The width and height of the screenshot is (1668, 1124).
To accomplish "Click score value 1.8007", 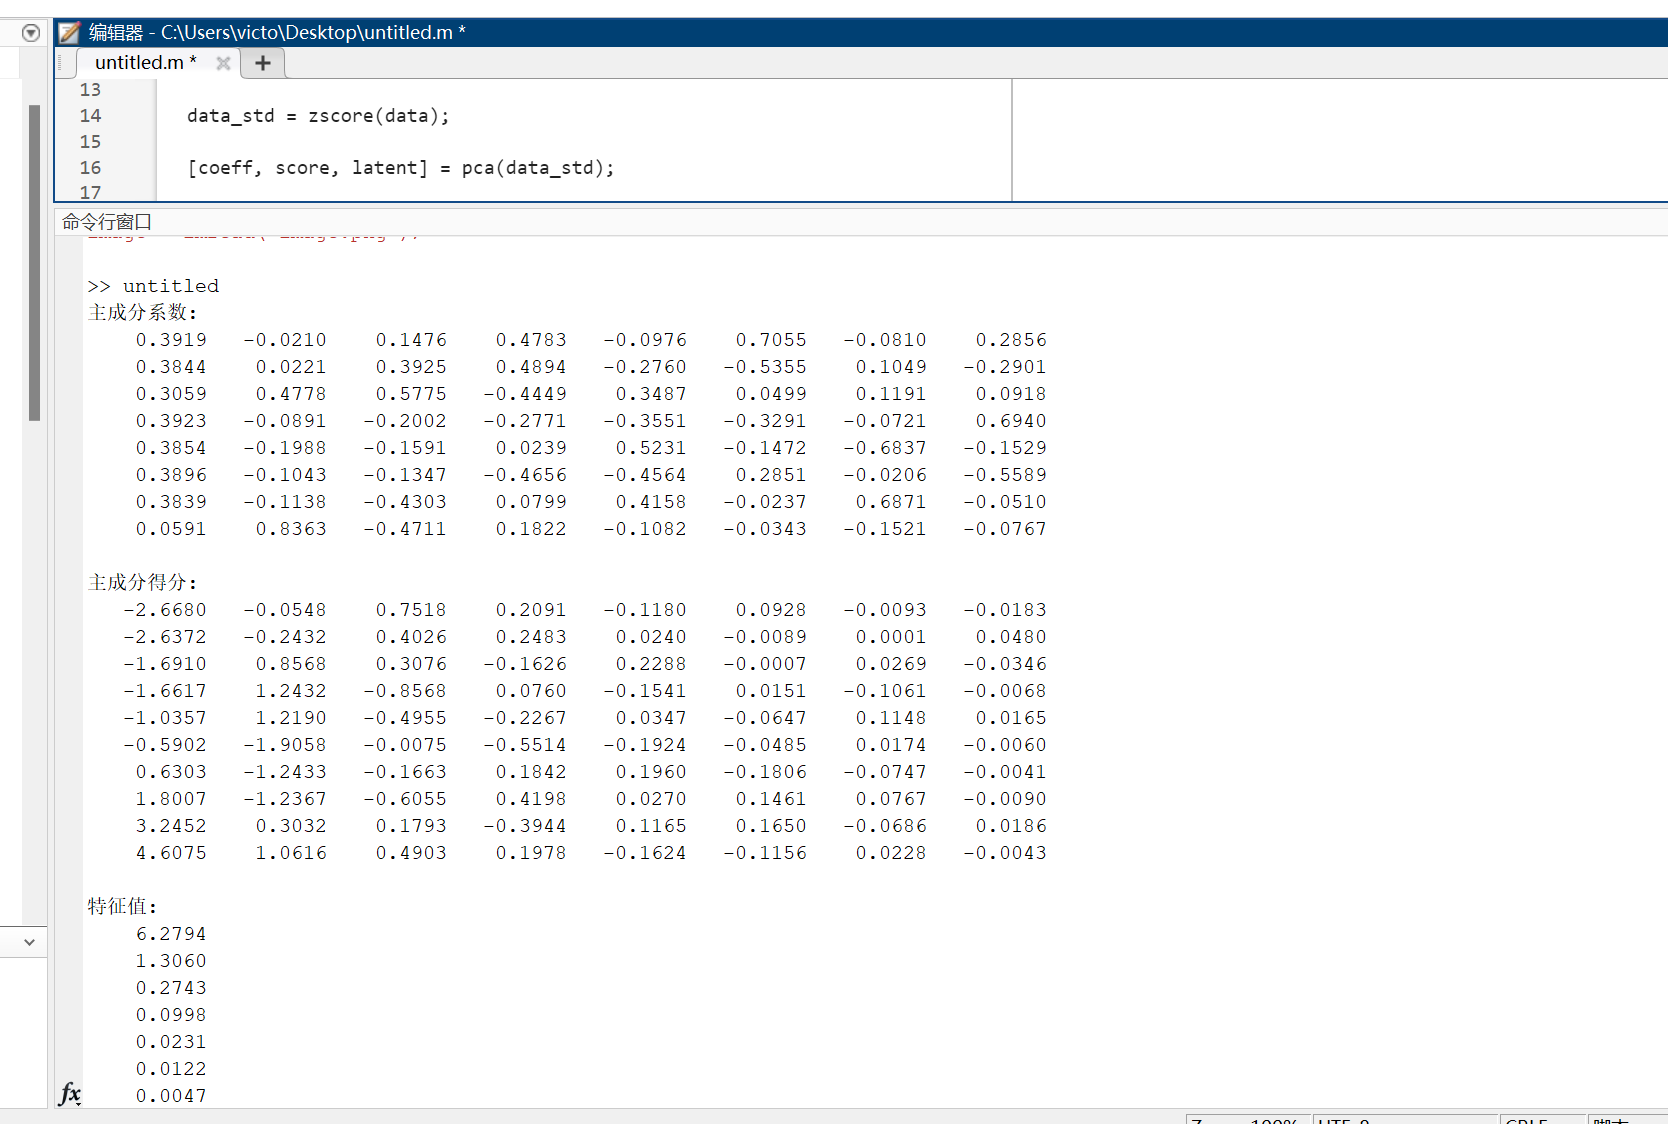I will [x=171, y=799].
